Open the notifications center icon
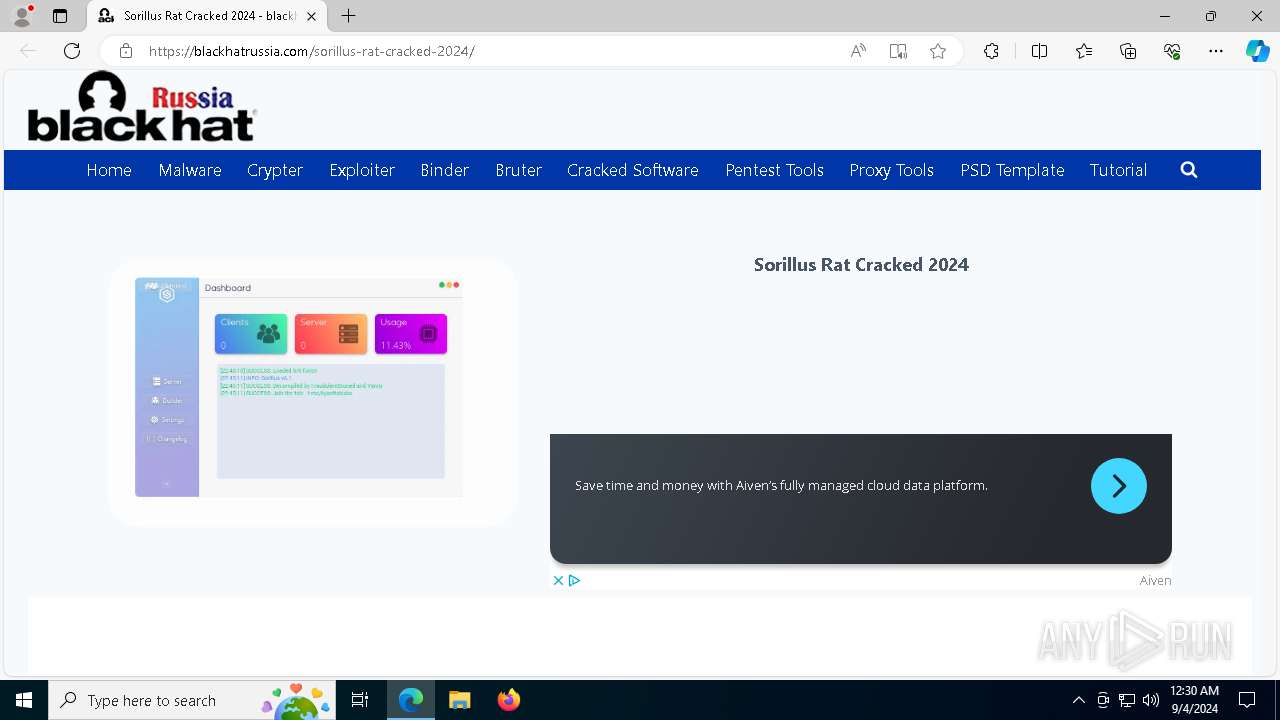 click(x=1247, y=700)
